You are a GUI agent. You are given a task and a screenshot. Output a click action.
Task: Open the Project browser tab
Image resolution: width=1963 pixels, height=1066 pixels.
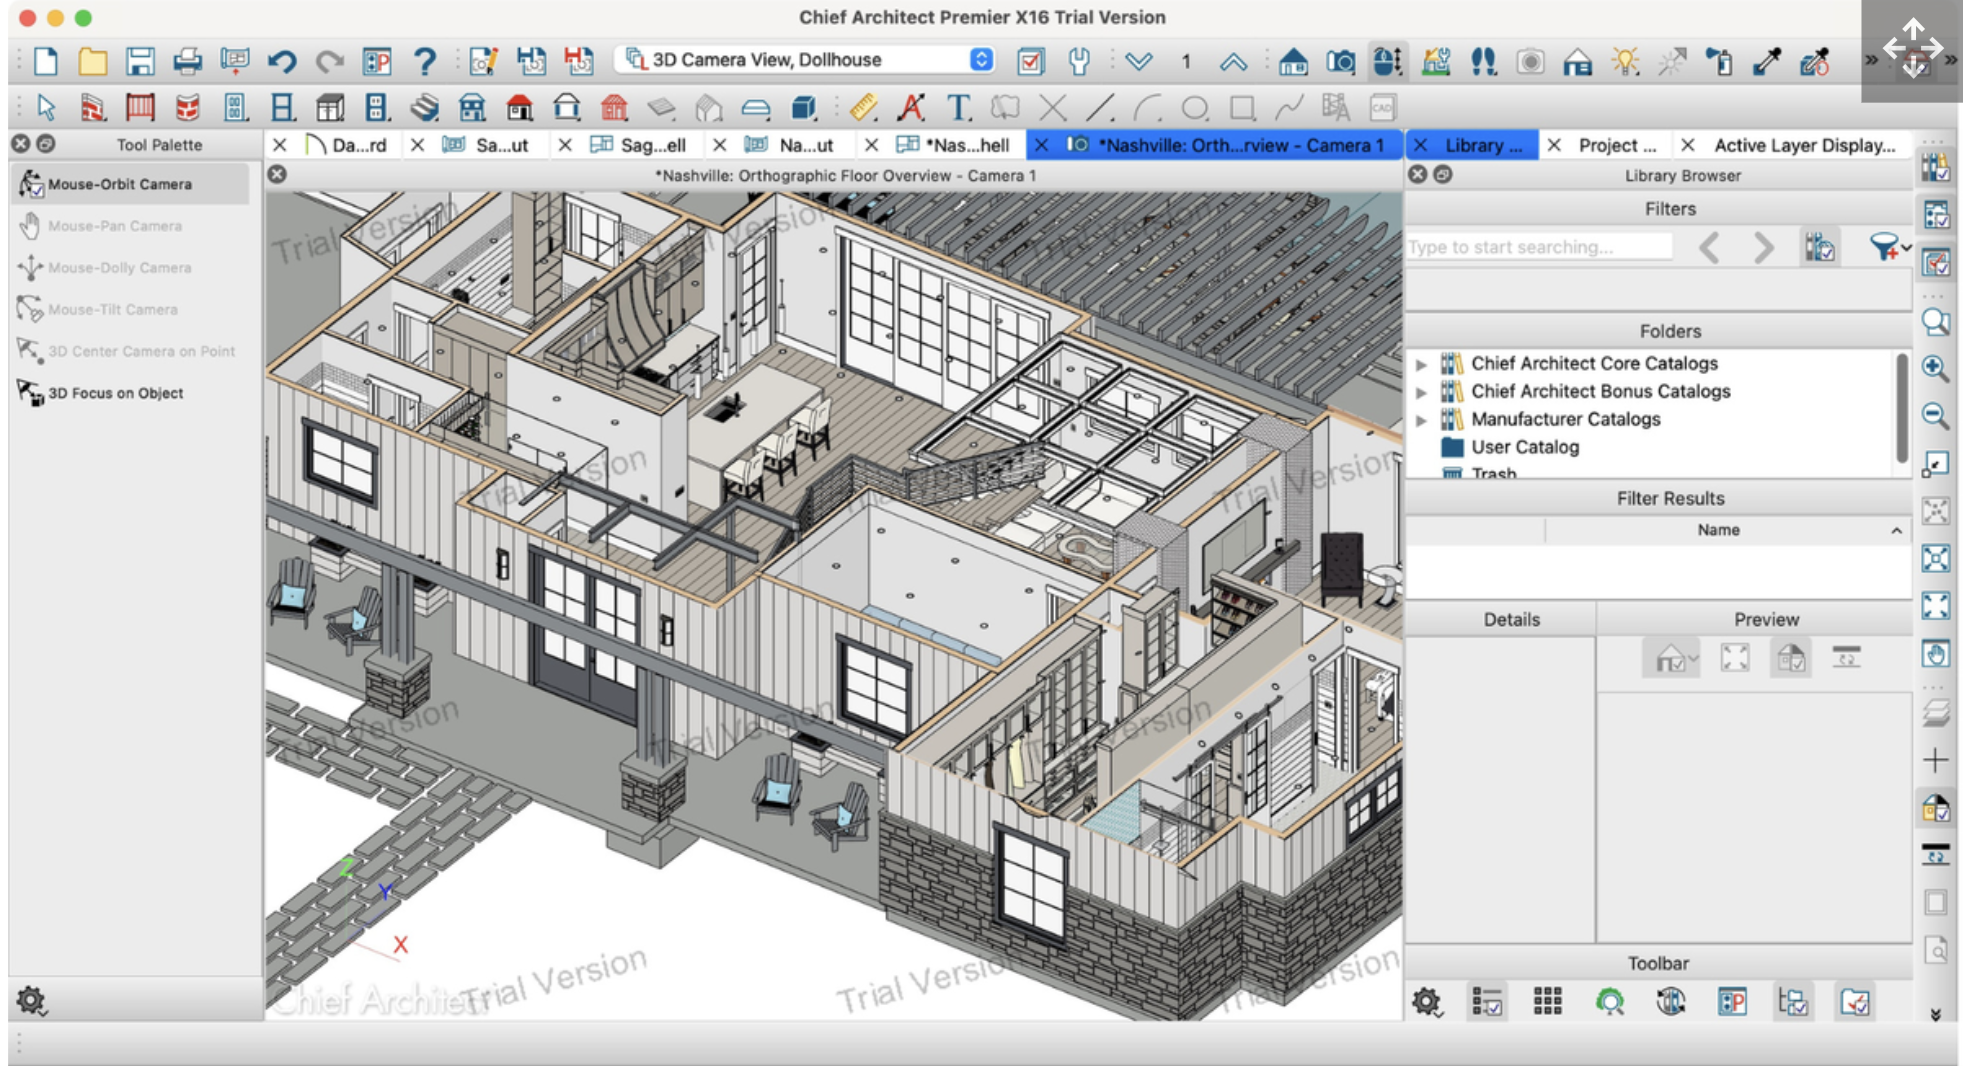tap(1617, 145)
